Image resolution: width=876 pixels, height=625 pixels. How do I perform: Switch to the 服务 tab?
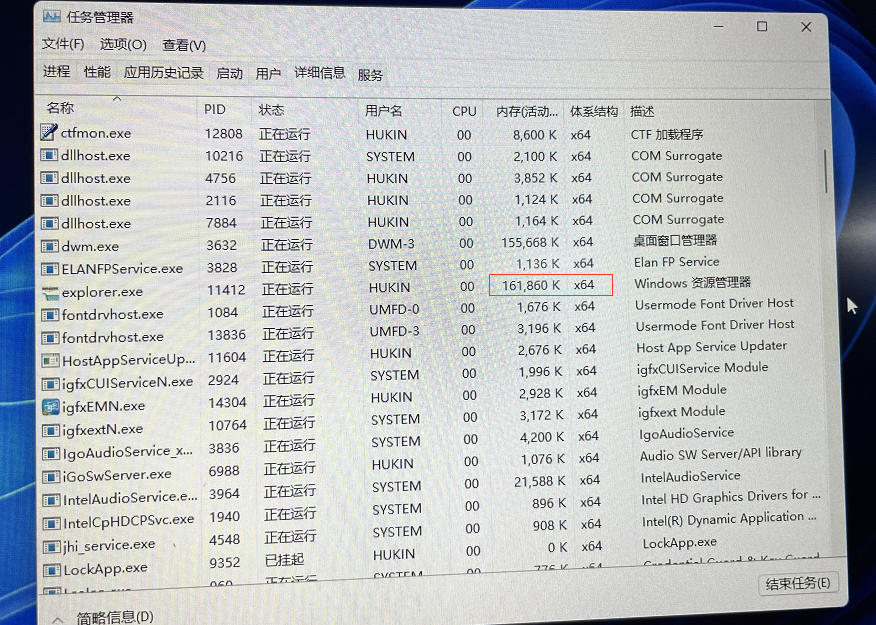pyautogui.click(x=370, y=74)
